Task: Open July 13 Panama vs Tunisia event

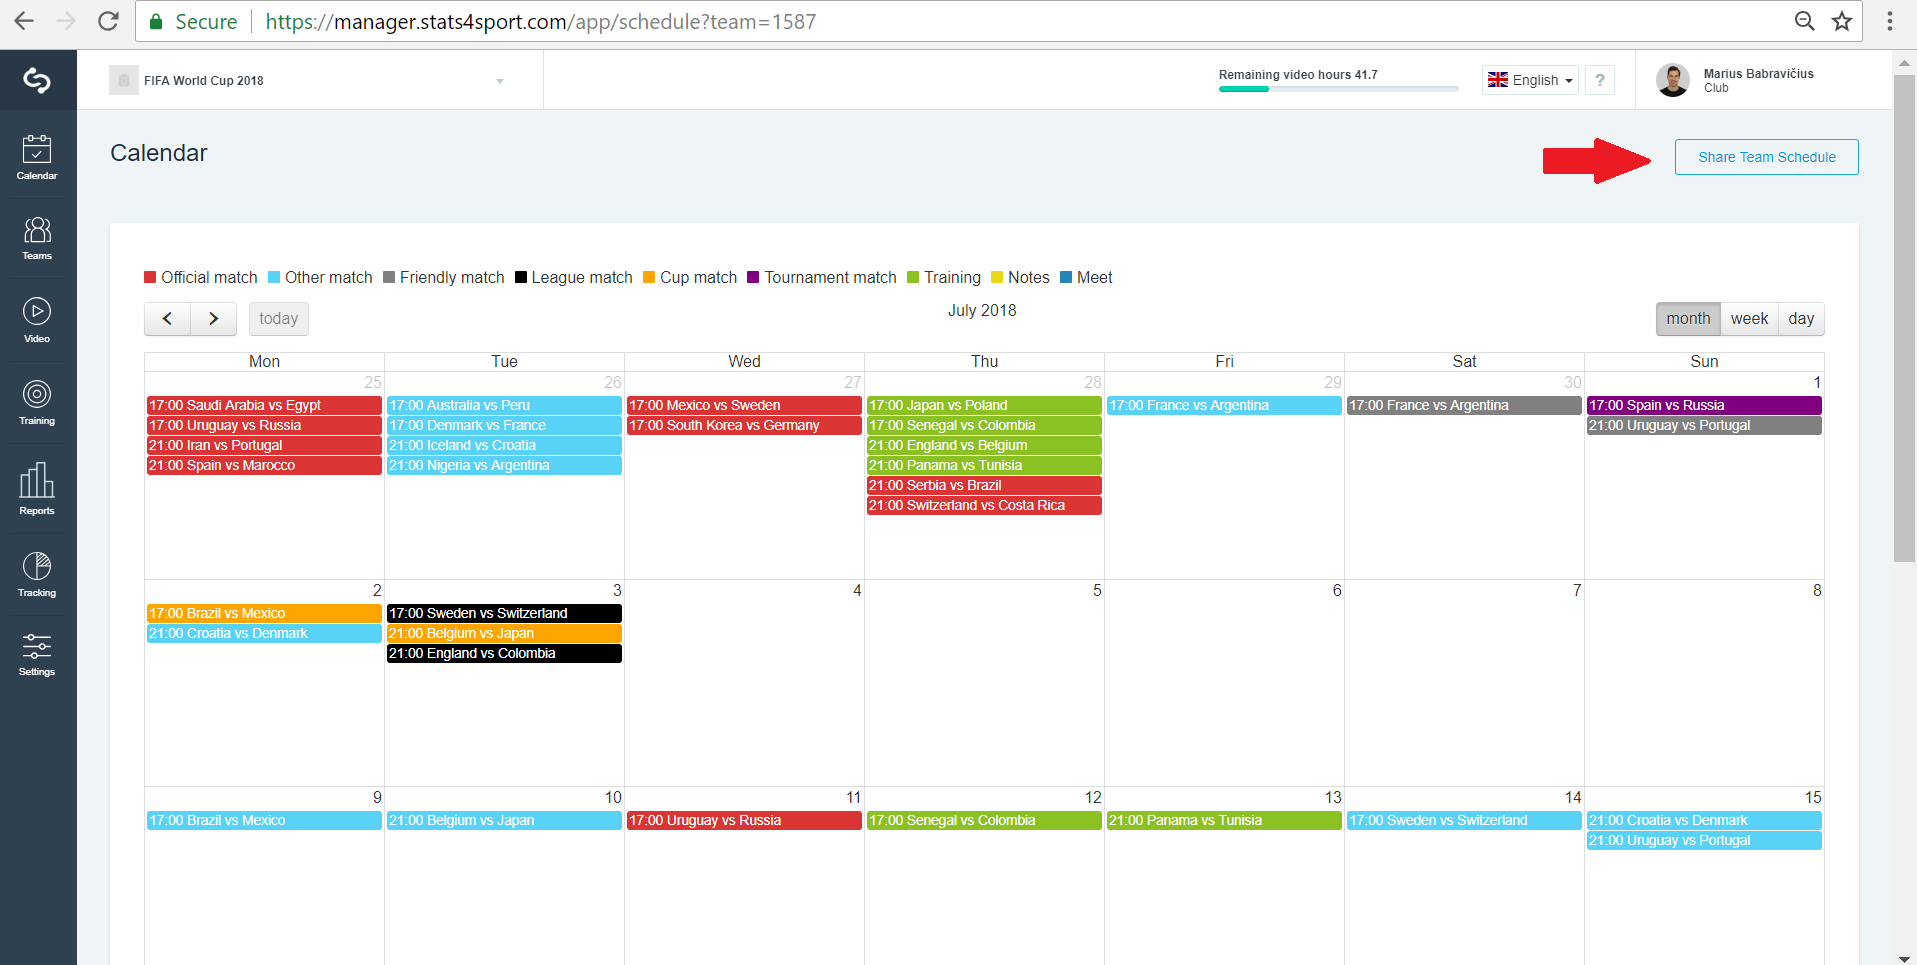Action: [x=1224, y=820]
